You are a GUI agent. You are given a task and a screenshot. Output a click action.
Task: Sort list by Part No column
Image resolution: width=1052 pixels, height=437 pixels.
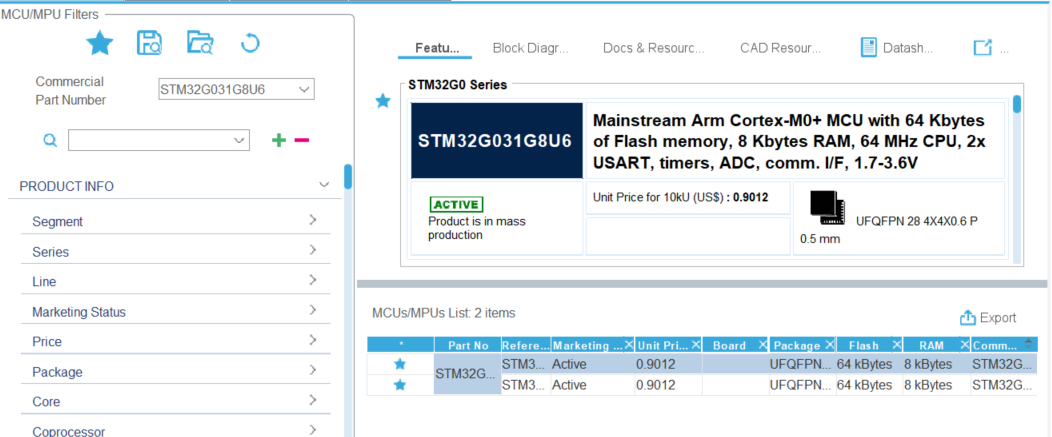(x=468, y=345)
